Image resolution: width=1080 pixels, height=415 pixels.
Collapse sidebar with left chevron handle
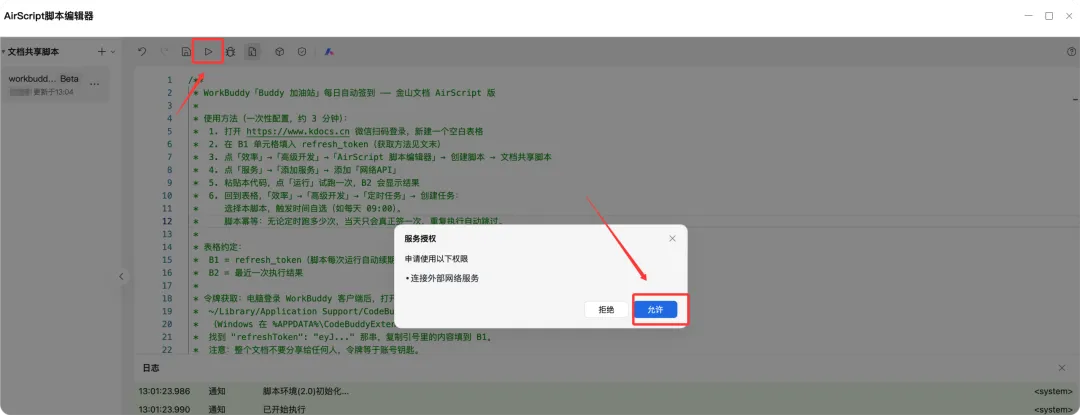point(121,276)
